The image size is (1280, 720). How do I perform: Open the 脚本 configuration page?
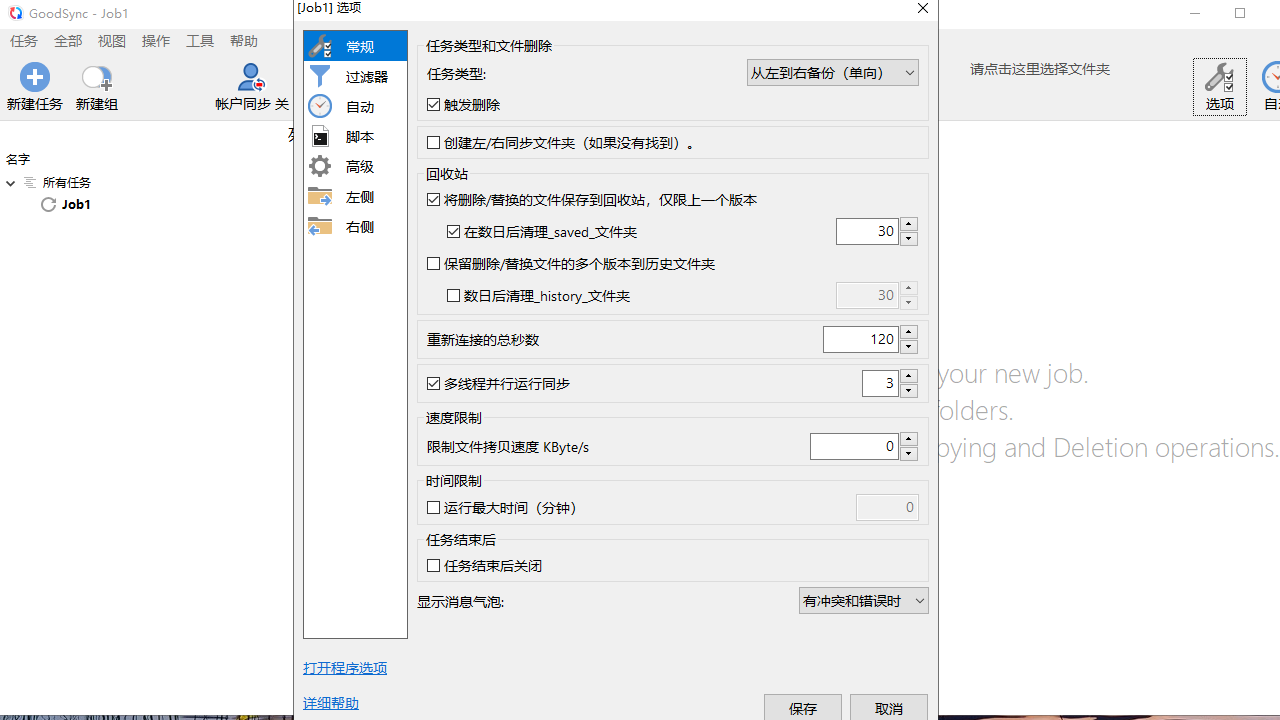[x=359, y=136]
